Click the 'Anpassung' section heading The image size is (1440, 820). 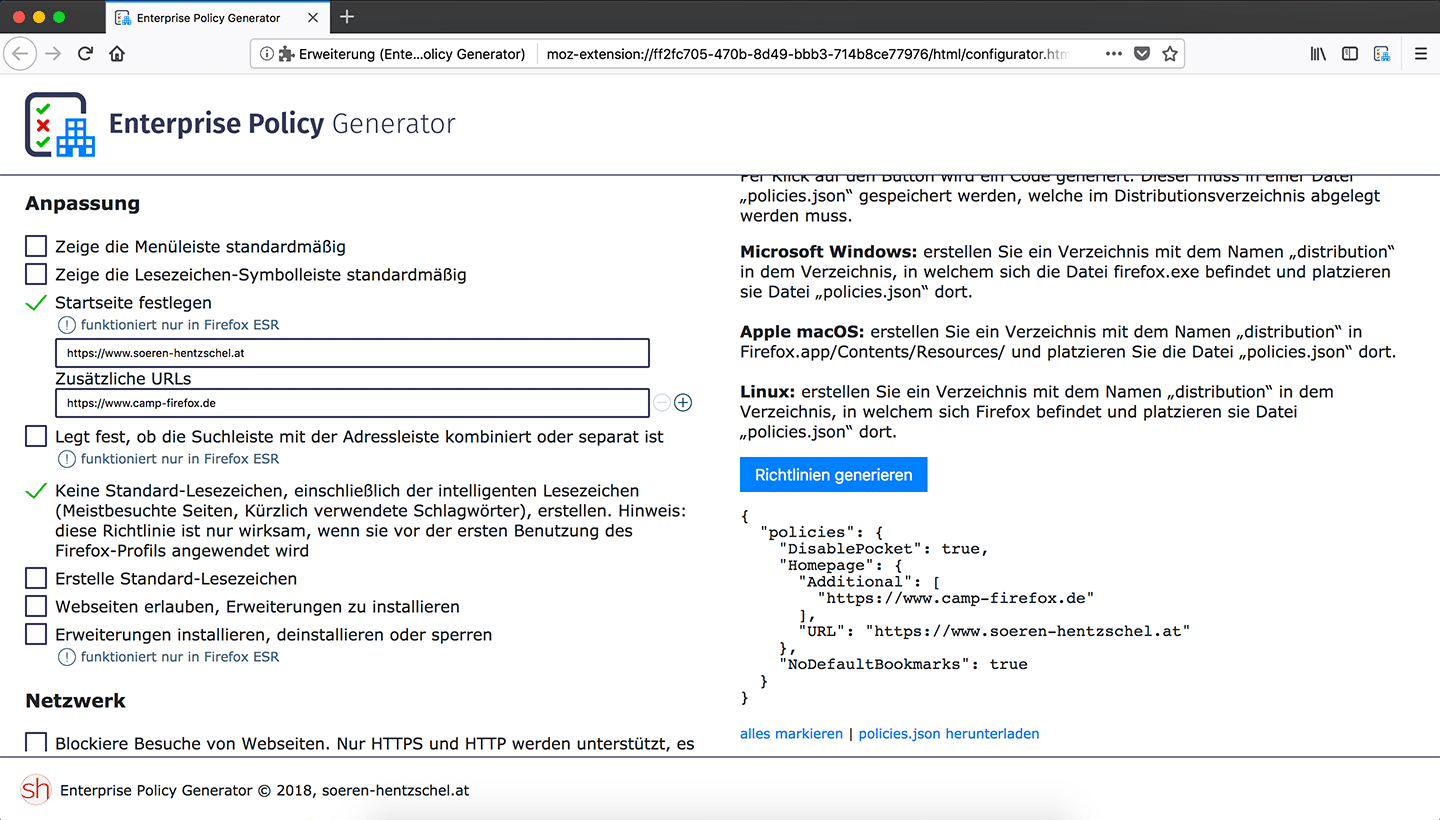(82, 204)
